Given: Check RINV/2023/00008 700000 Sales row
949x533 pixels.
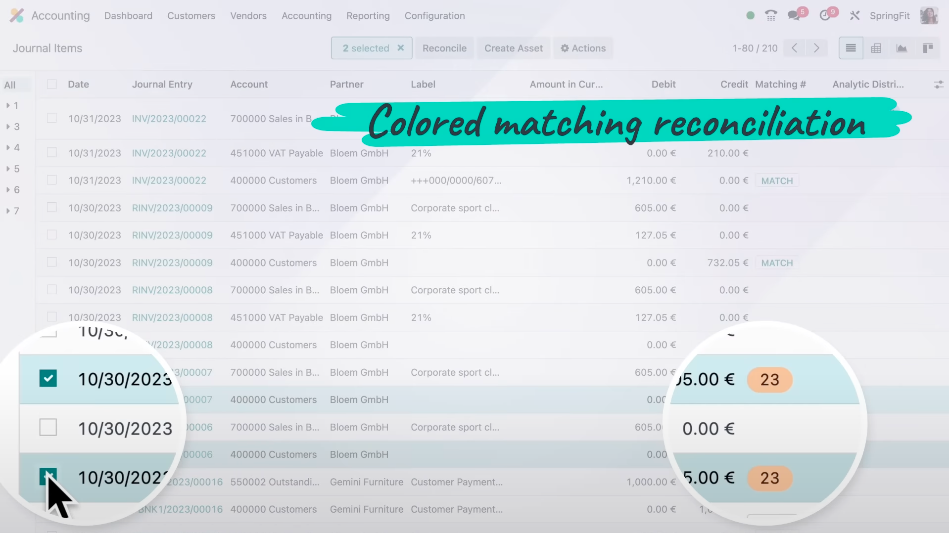Looking at the screenshot, I should pyautogui.click(x=52, y=290).
